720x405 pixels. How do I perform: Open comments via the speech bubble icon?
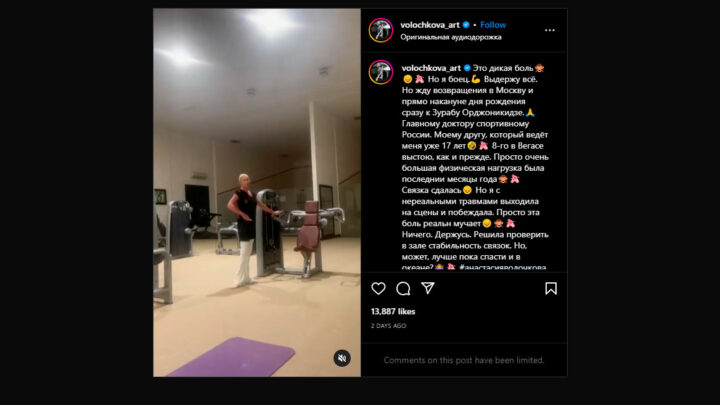coord(403,288)
